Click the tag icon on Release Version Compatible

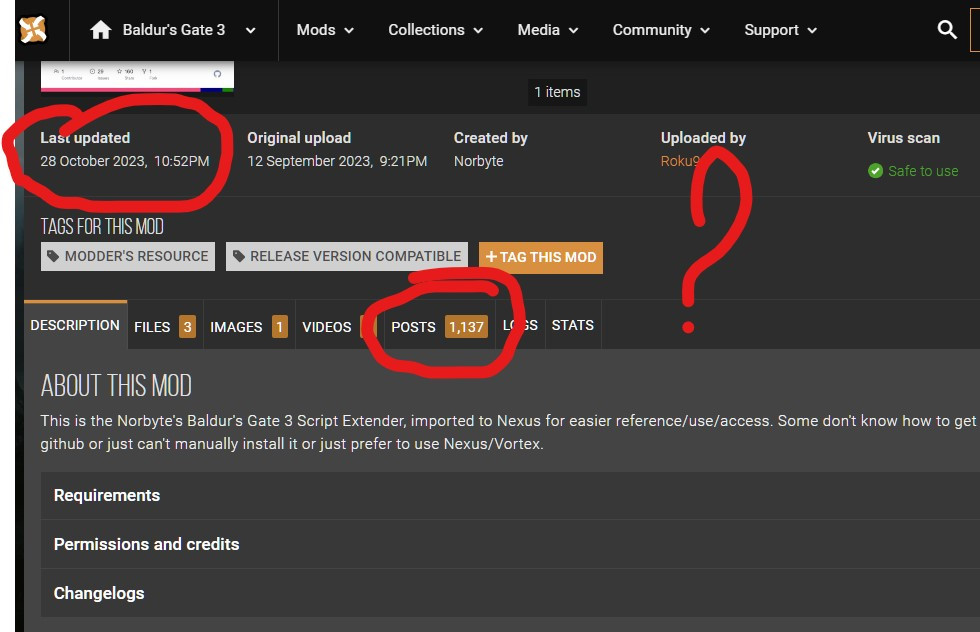[239, 257]
